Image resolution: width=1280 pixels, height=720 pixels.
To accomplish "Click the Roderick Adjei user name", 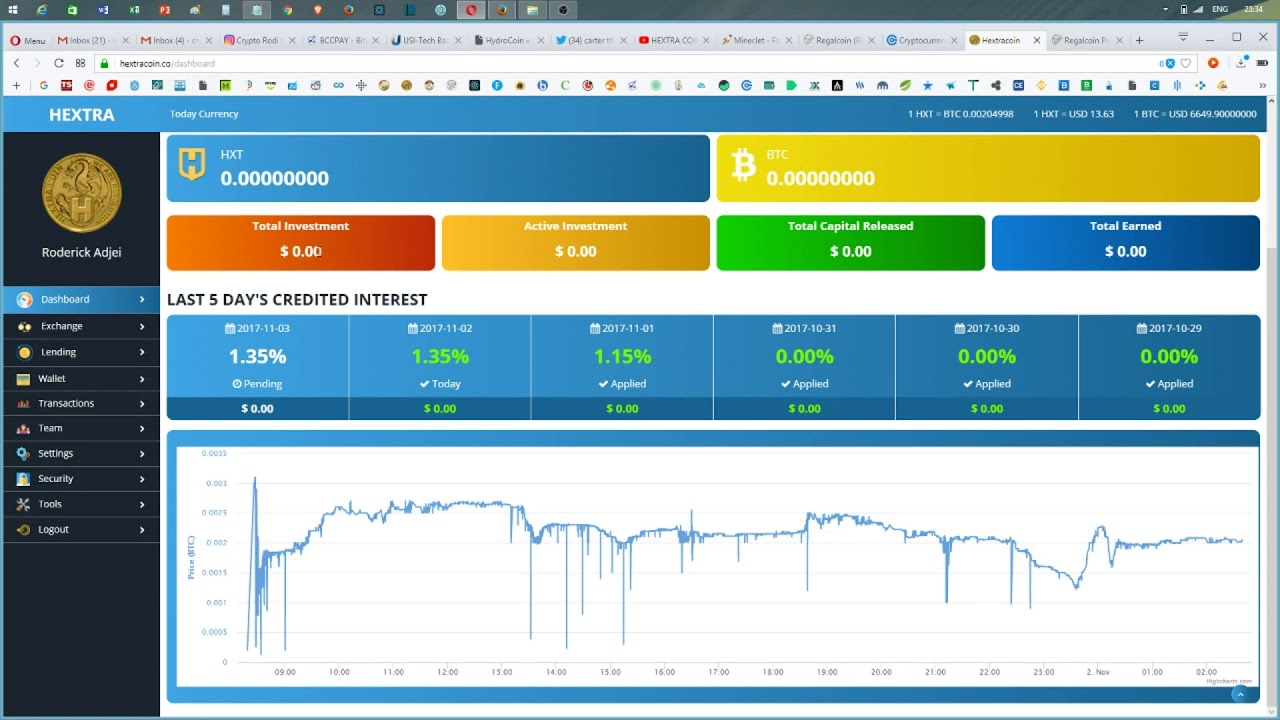I will point(82,252).
